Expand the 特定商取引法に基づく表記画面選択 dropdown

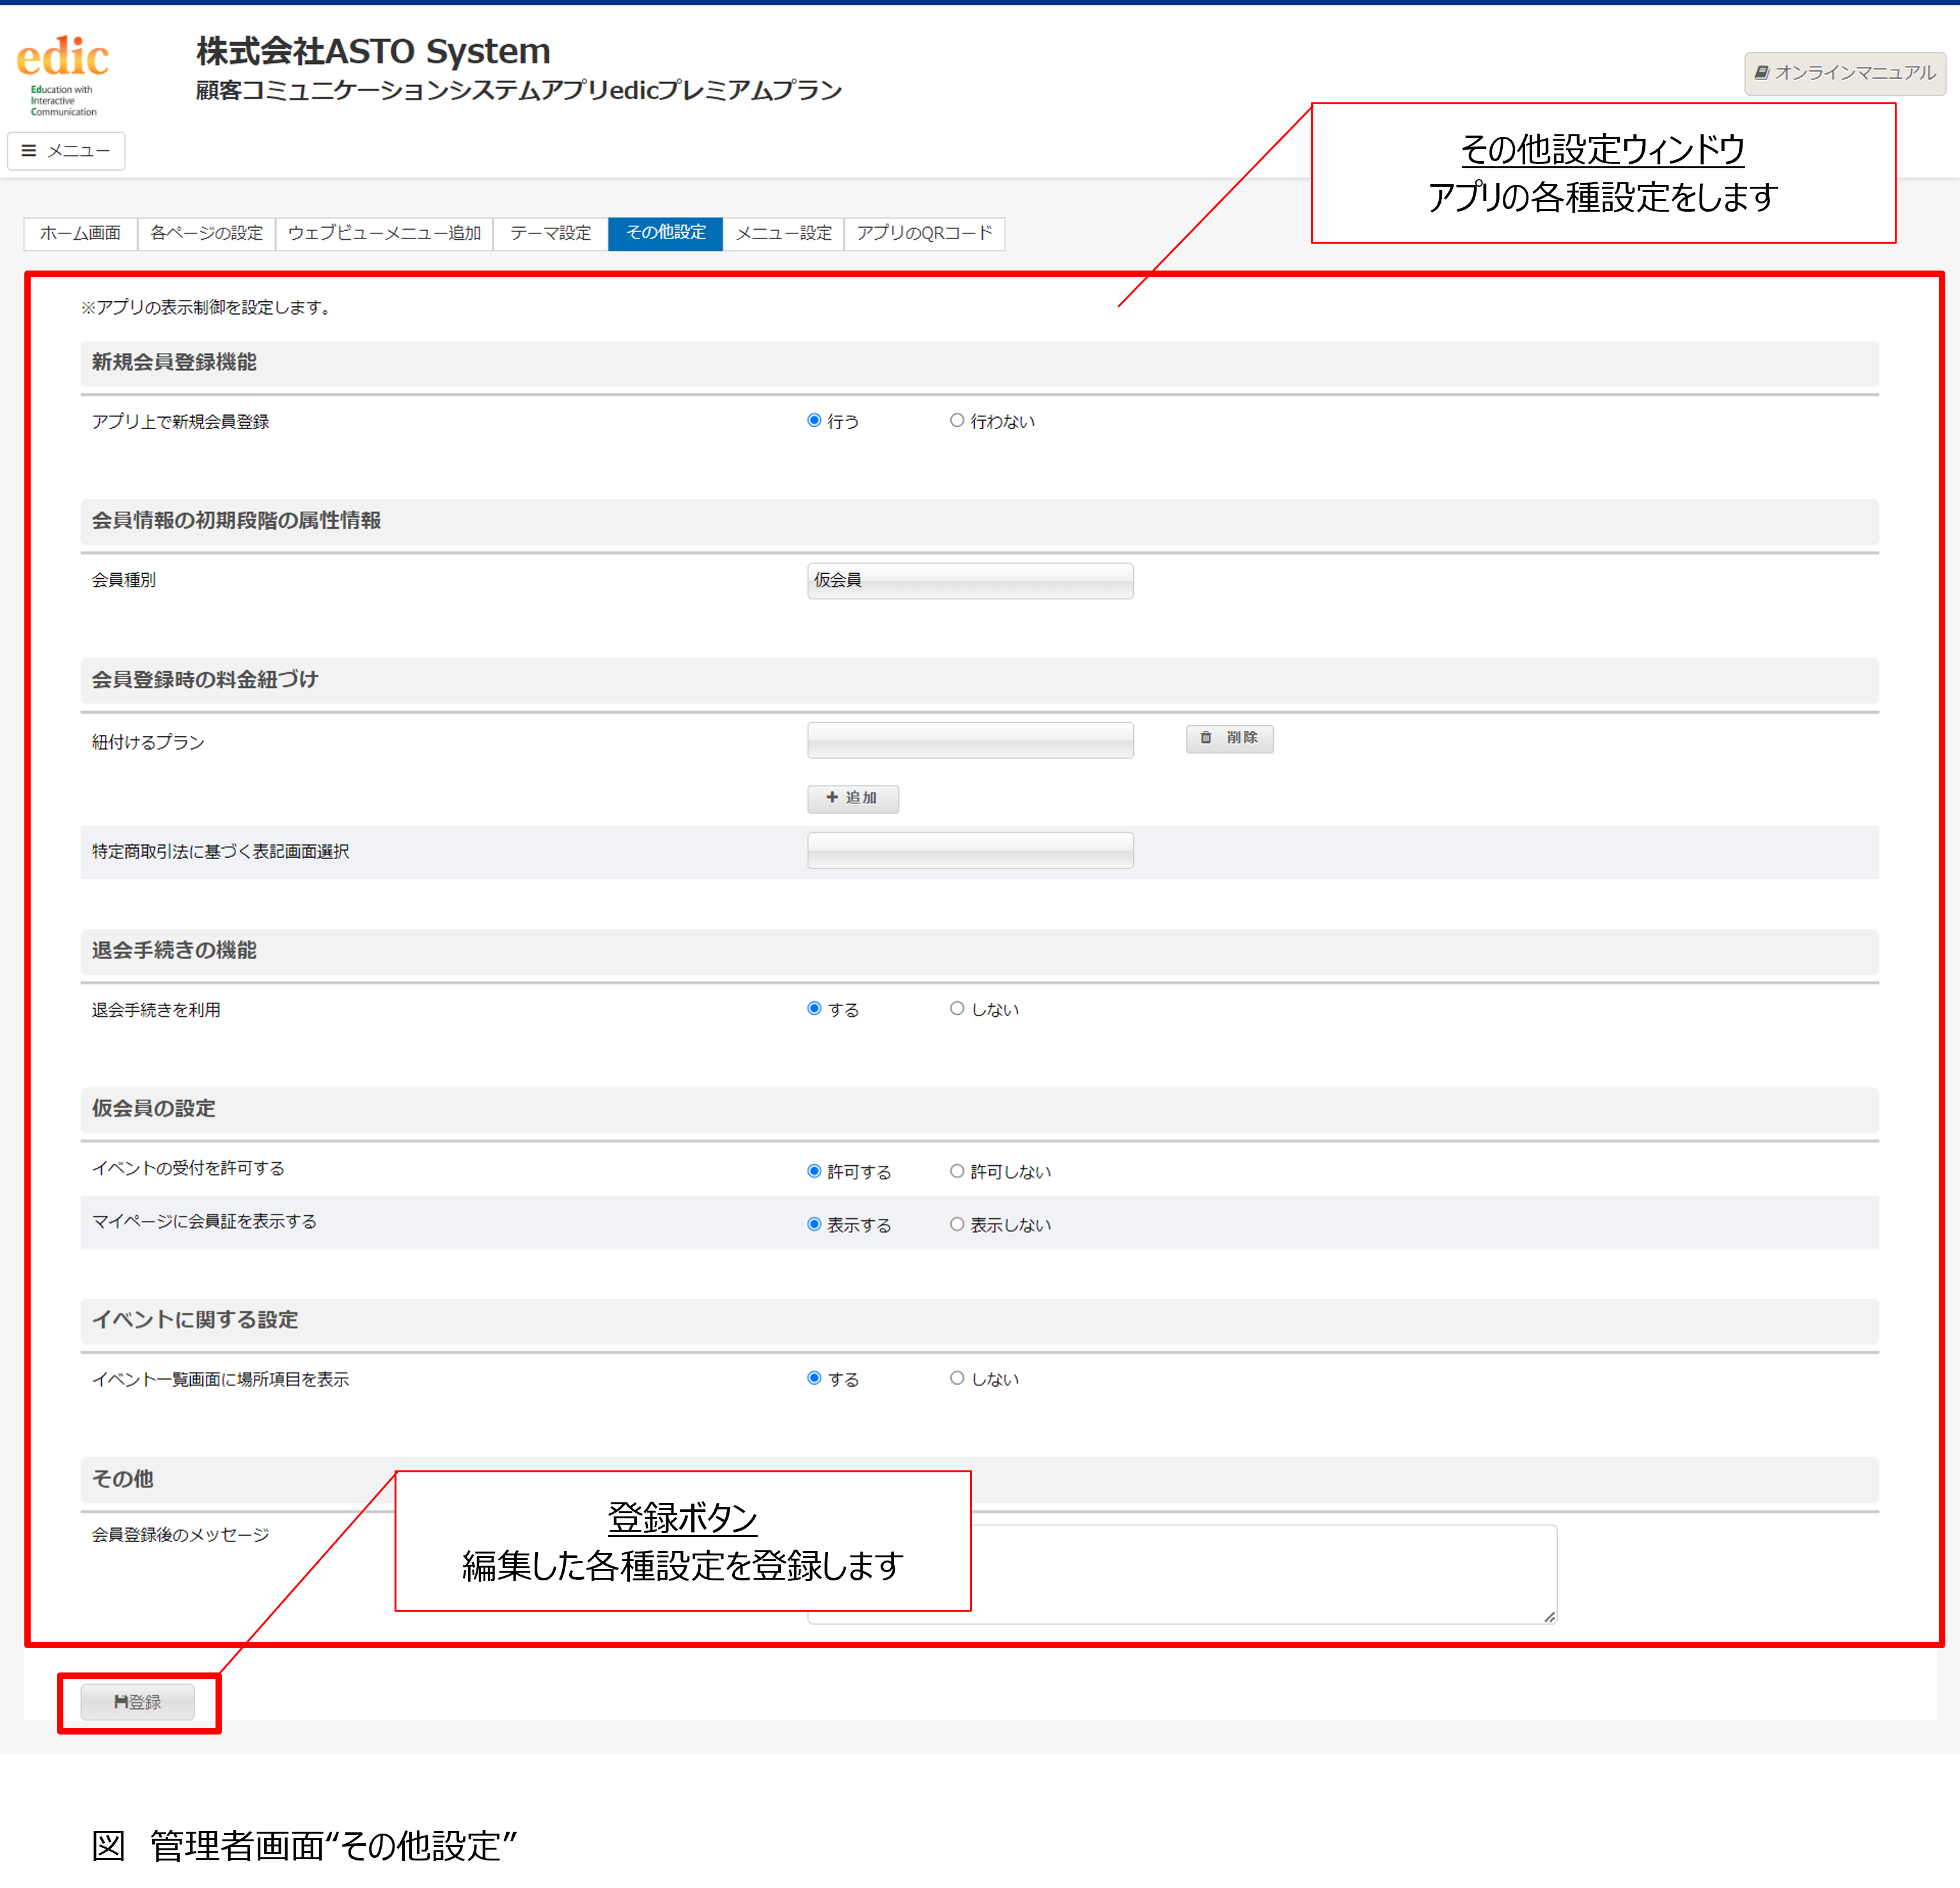tap(970, 851)
